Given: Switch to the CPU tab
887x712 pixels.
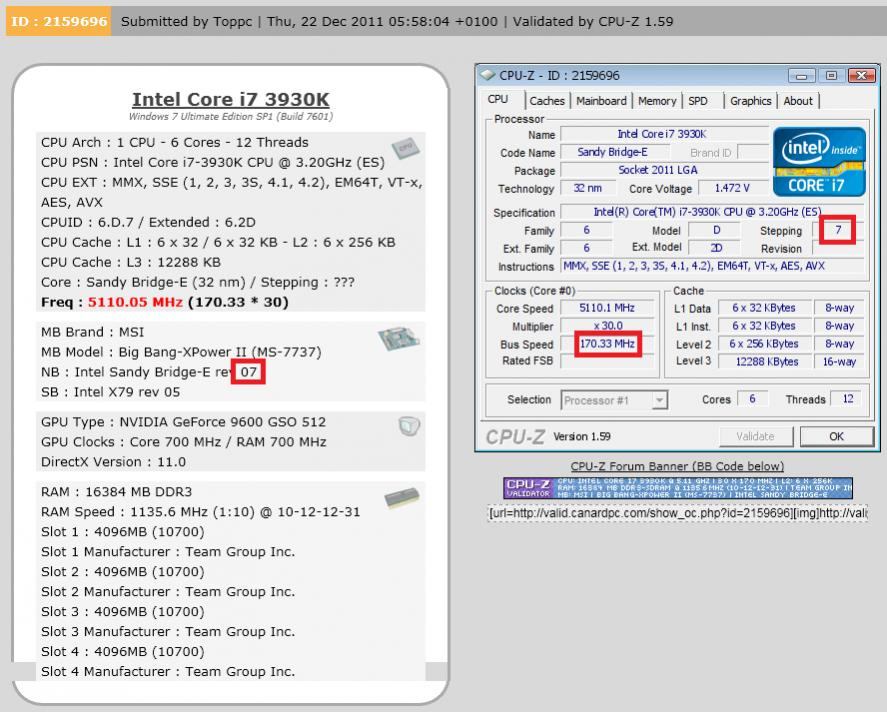Looking at the screenshot, I should pos(498,100).
